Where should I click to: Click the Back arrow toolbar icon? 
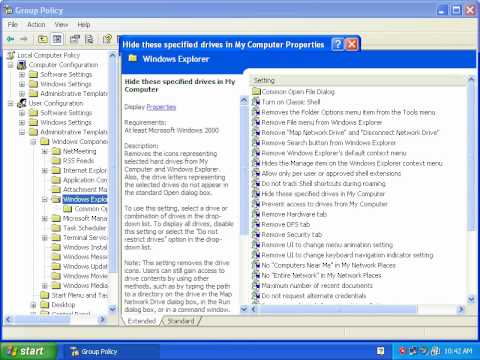[x=11, y=39]
